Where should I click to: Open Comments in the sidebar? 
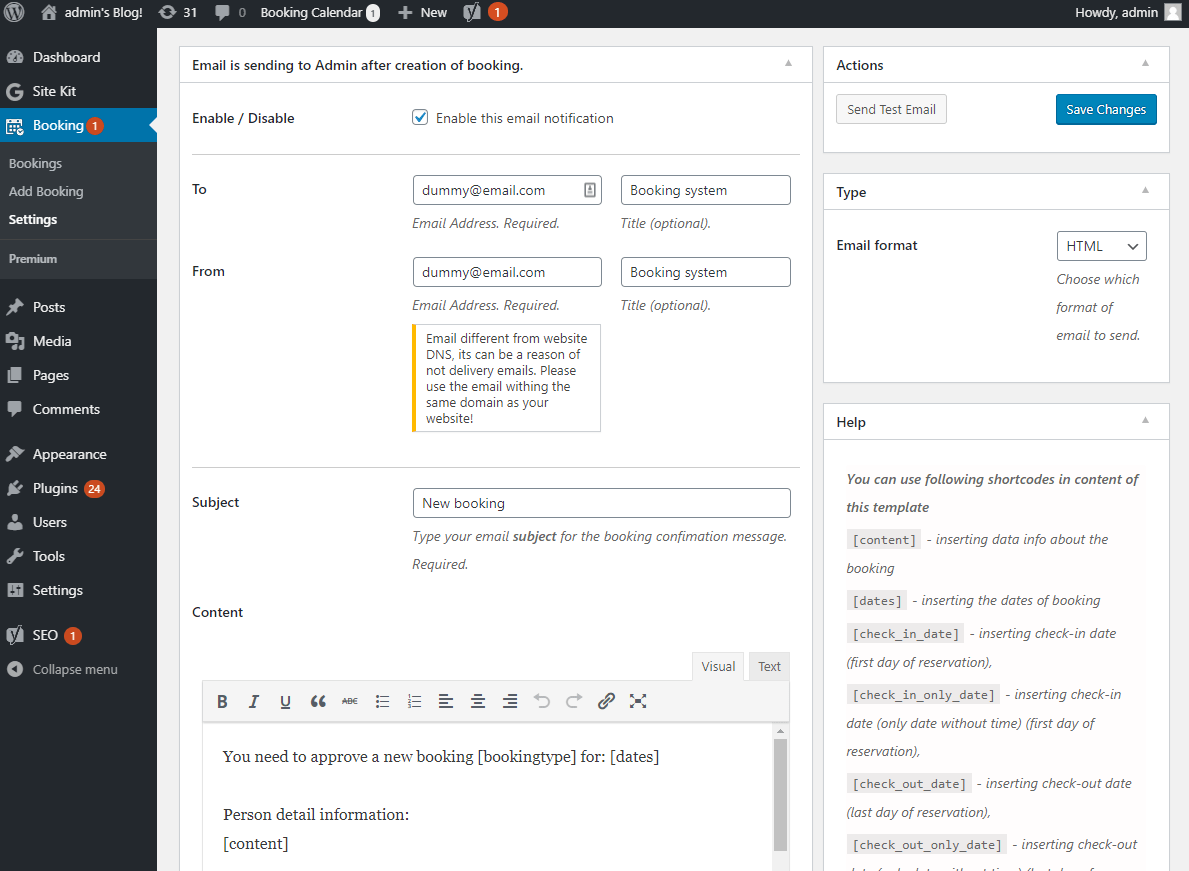click(x=78, y=409)
